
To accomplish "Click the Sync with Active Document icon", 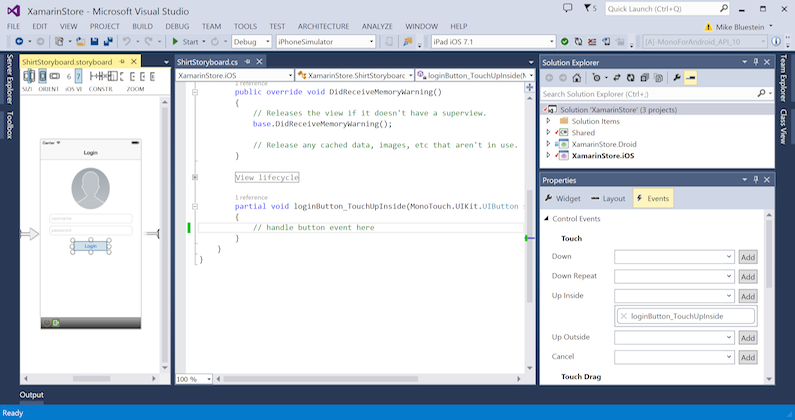I will tap(617, 78).
